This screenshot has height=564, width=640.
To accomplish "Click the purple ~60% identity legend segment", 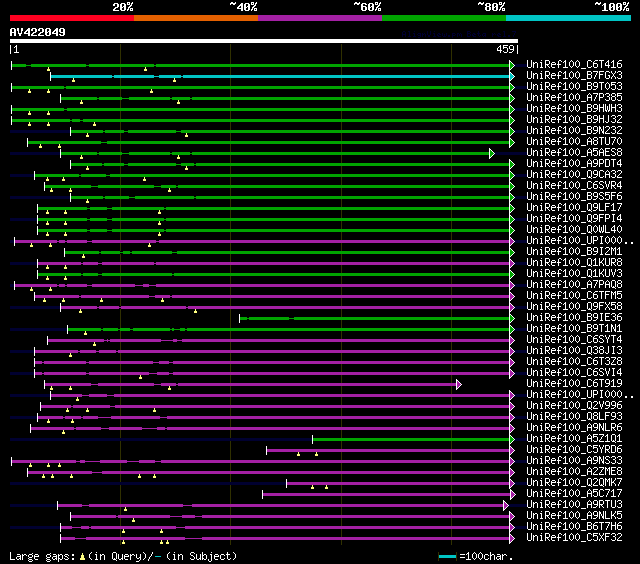I will [319, 18].
